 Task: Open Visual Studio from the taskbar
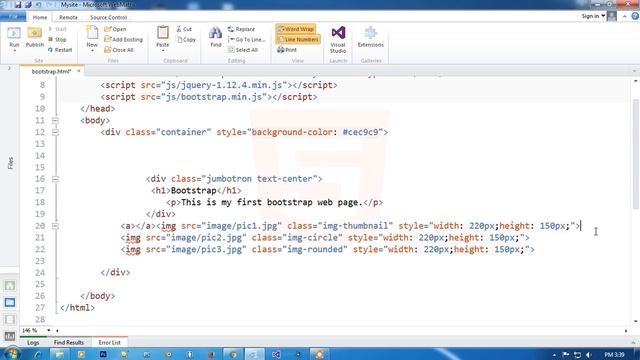[276, 354]
